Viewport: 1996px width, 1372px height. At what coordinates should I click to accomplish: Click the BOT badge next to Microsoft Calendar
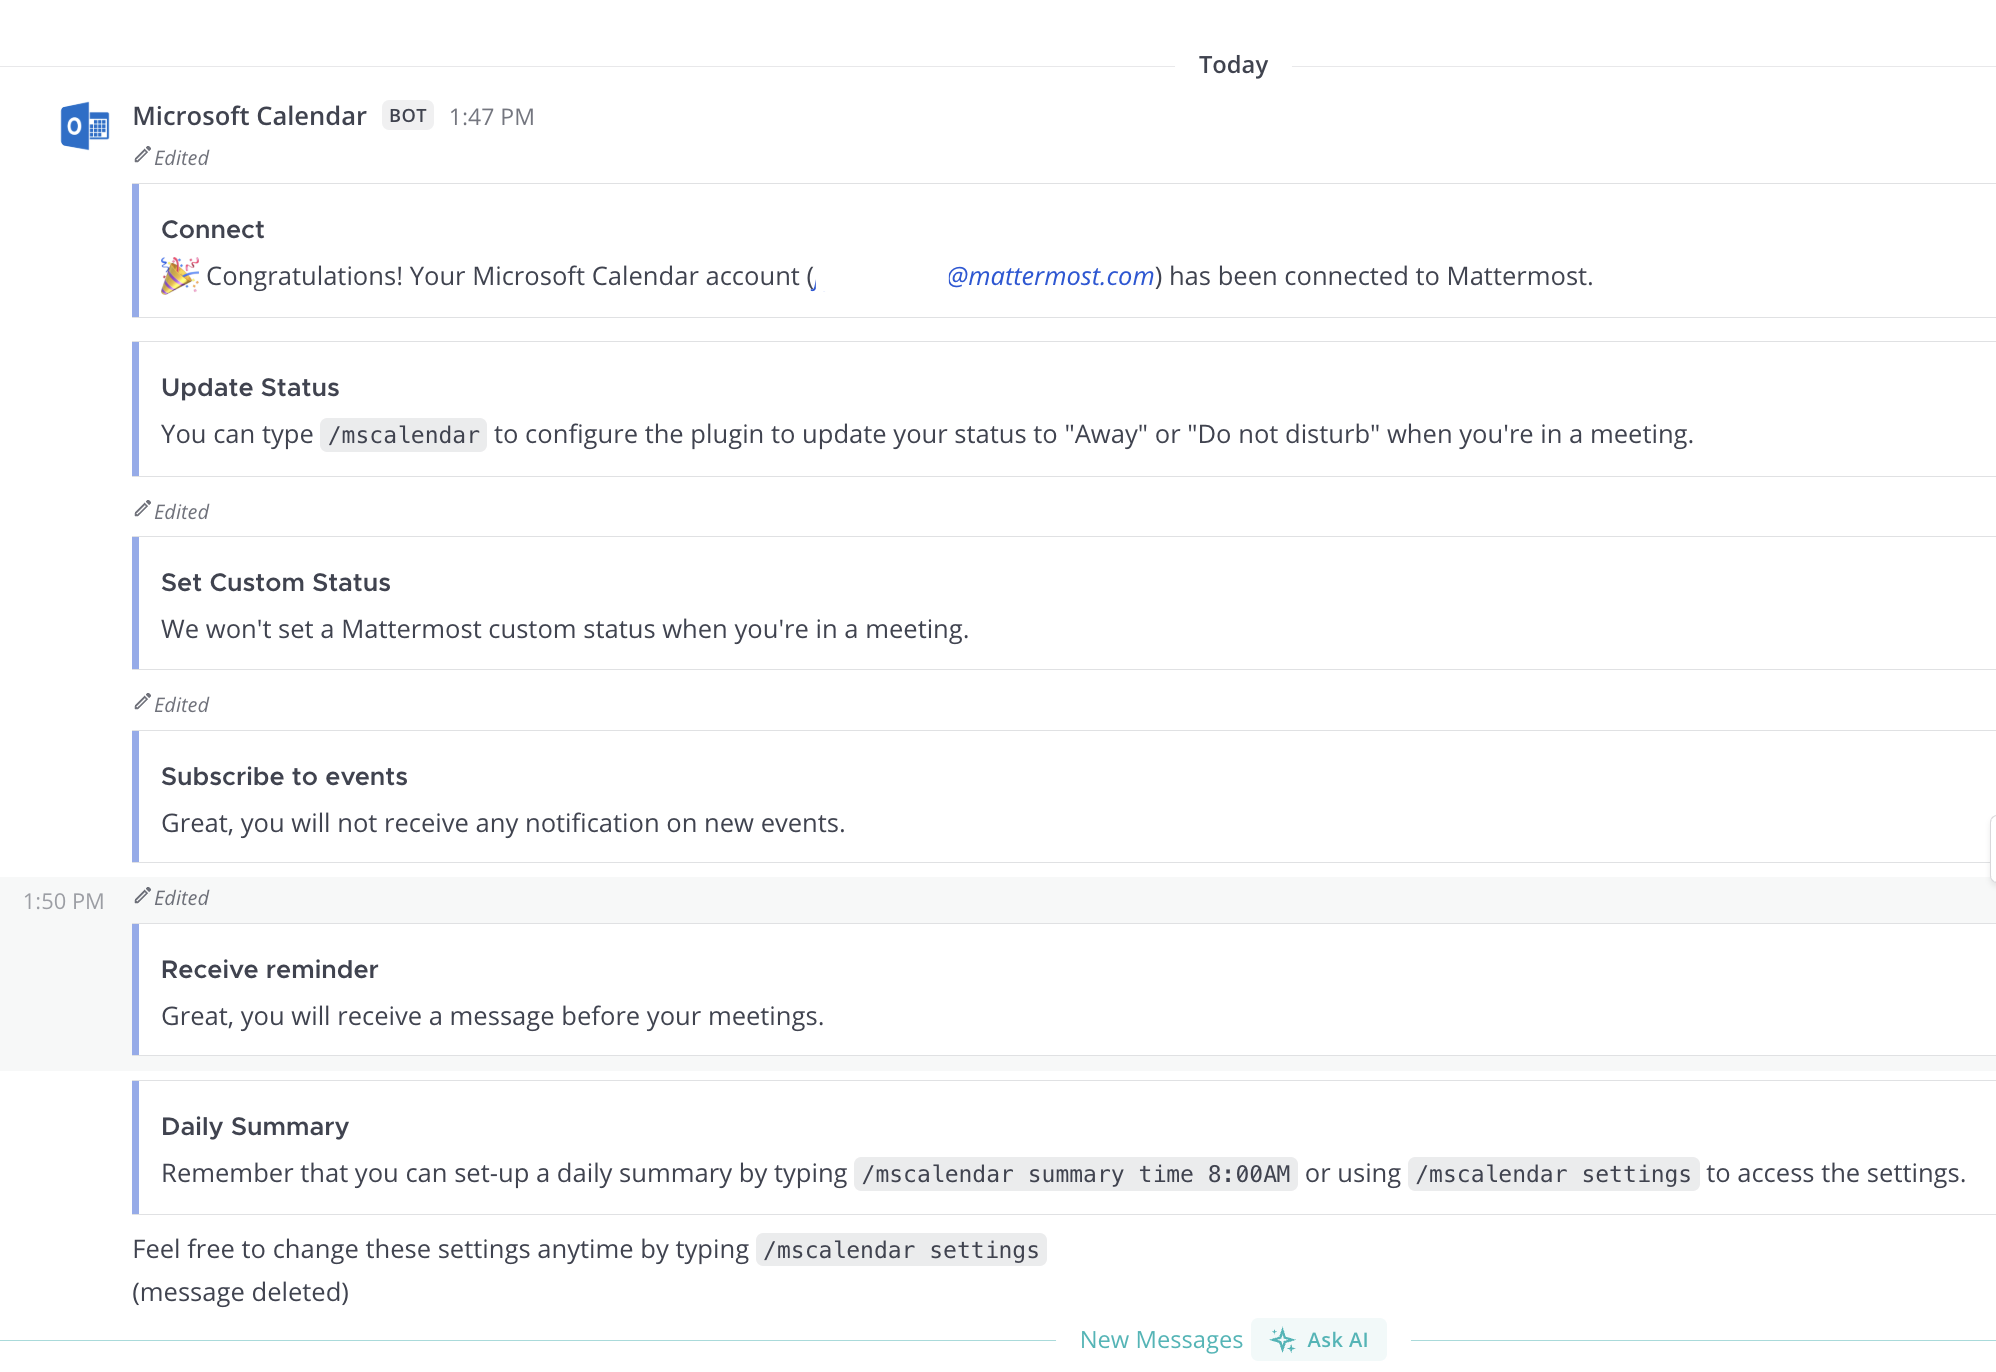[x=407, y=116]
